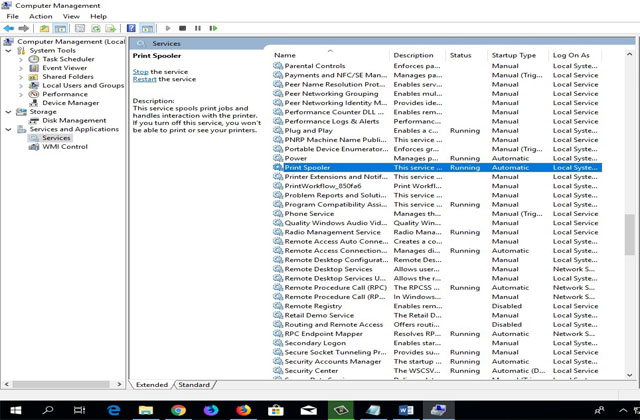Open the View menu
This screenshot has height=420, width=640.
(x=71, y=16)
